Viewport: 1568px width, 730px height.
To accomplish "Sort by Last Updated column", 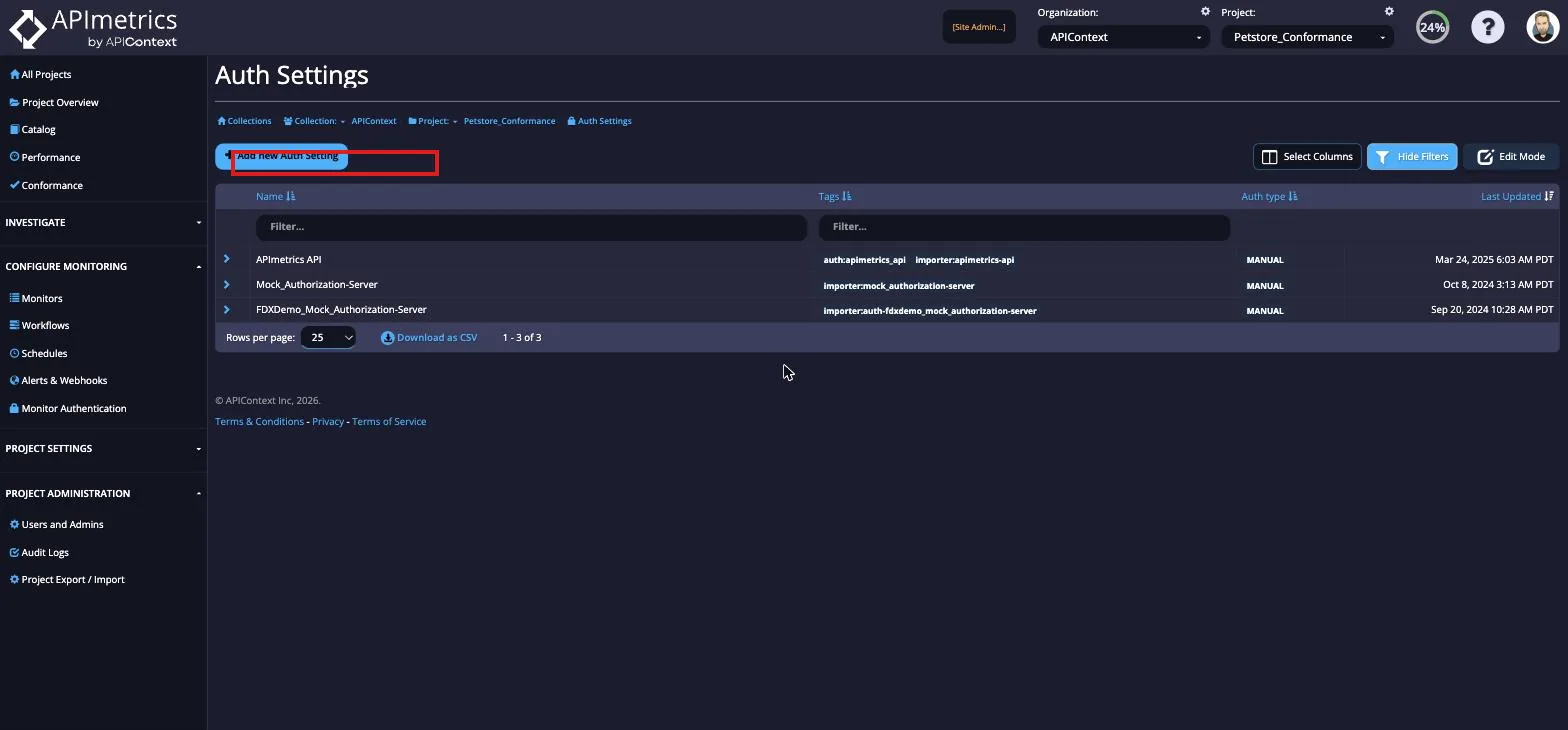I will pyautogui.click(x=1517, y=196).
